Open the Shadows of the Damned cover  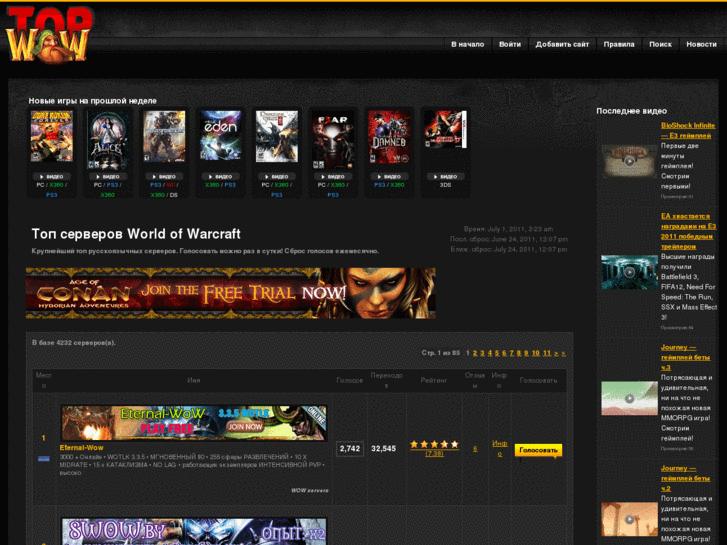(x=389, y=137)
